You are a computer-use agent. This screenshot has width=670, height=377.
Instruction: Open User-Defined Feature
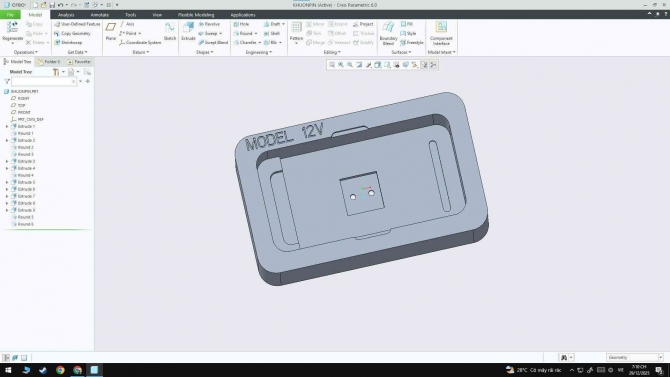click(x=77, y=24)
